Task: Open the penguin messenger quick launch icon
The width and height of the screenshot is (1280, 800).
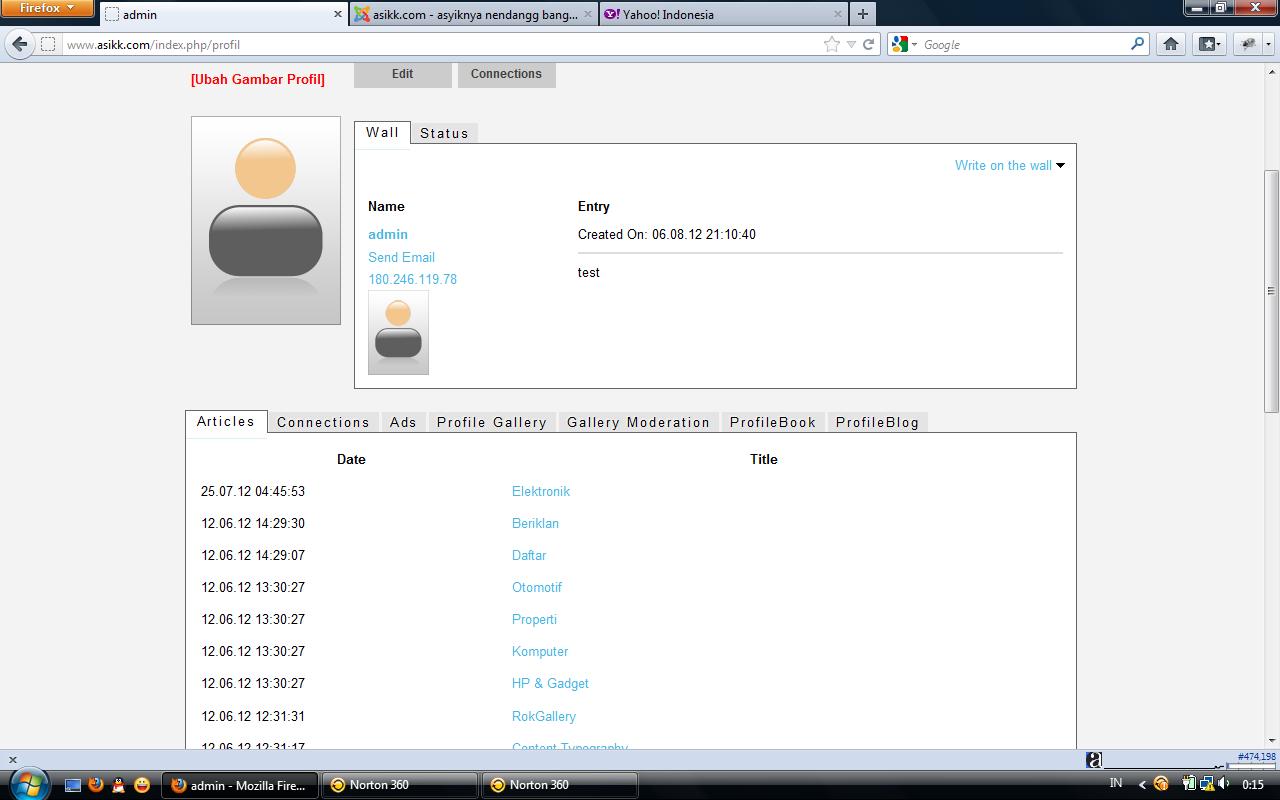Action: [119, 785]
